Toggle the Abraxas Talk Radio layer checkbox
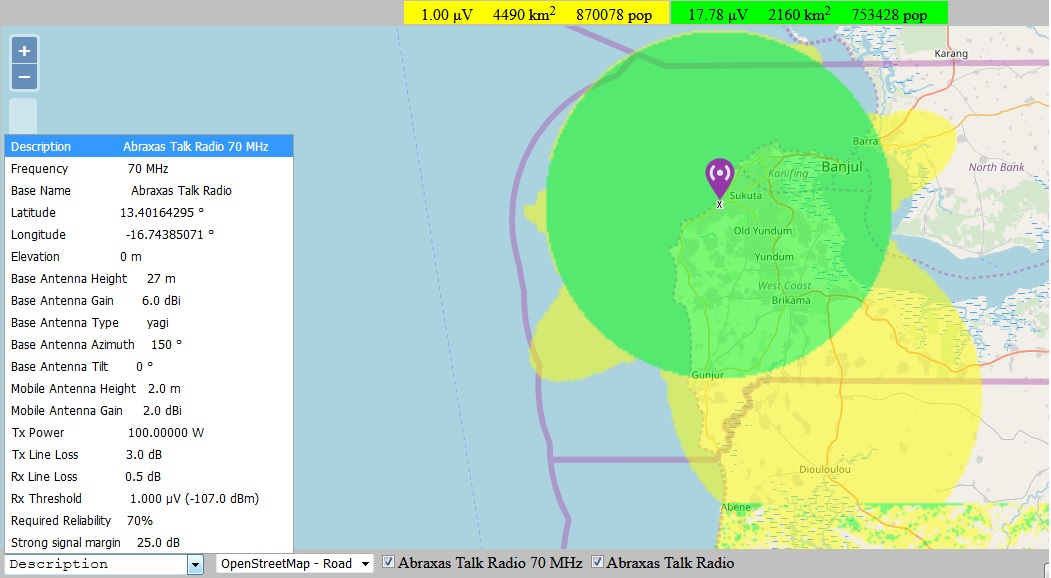Screen dimensions: 1051x578 click(598, 562)
